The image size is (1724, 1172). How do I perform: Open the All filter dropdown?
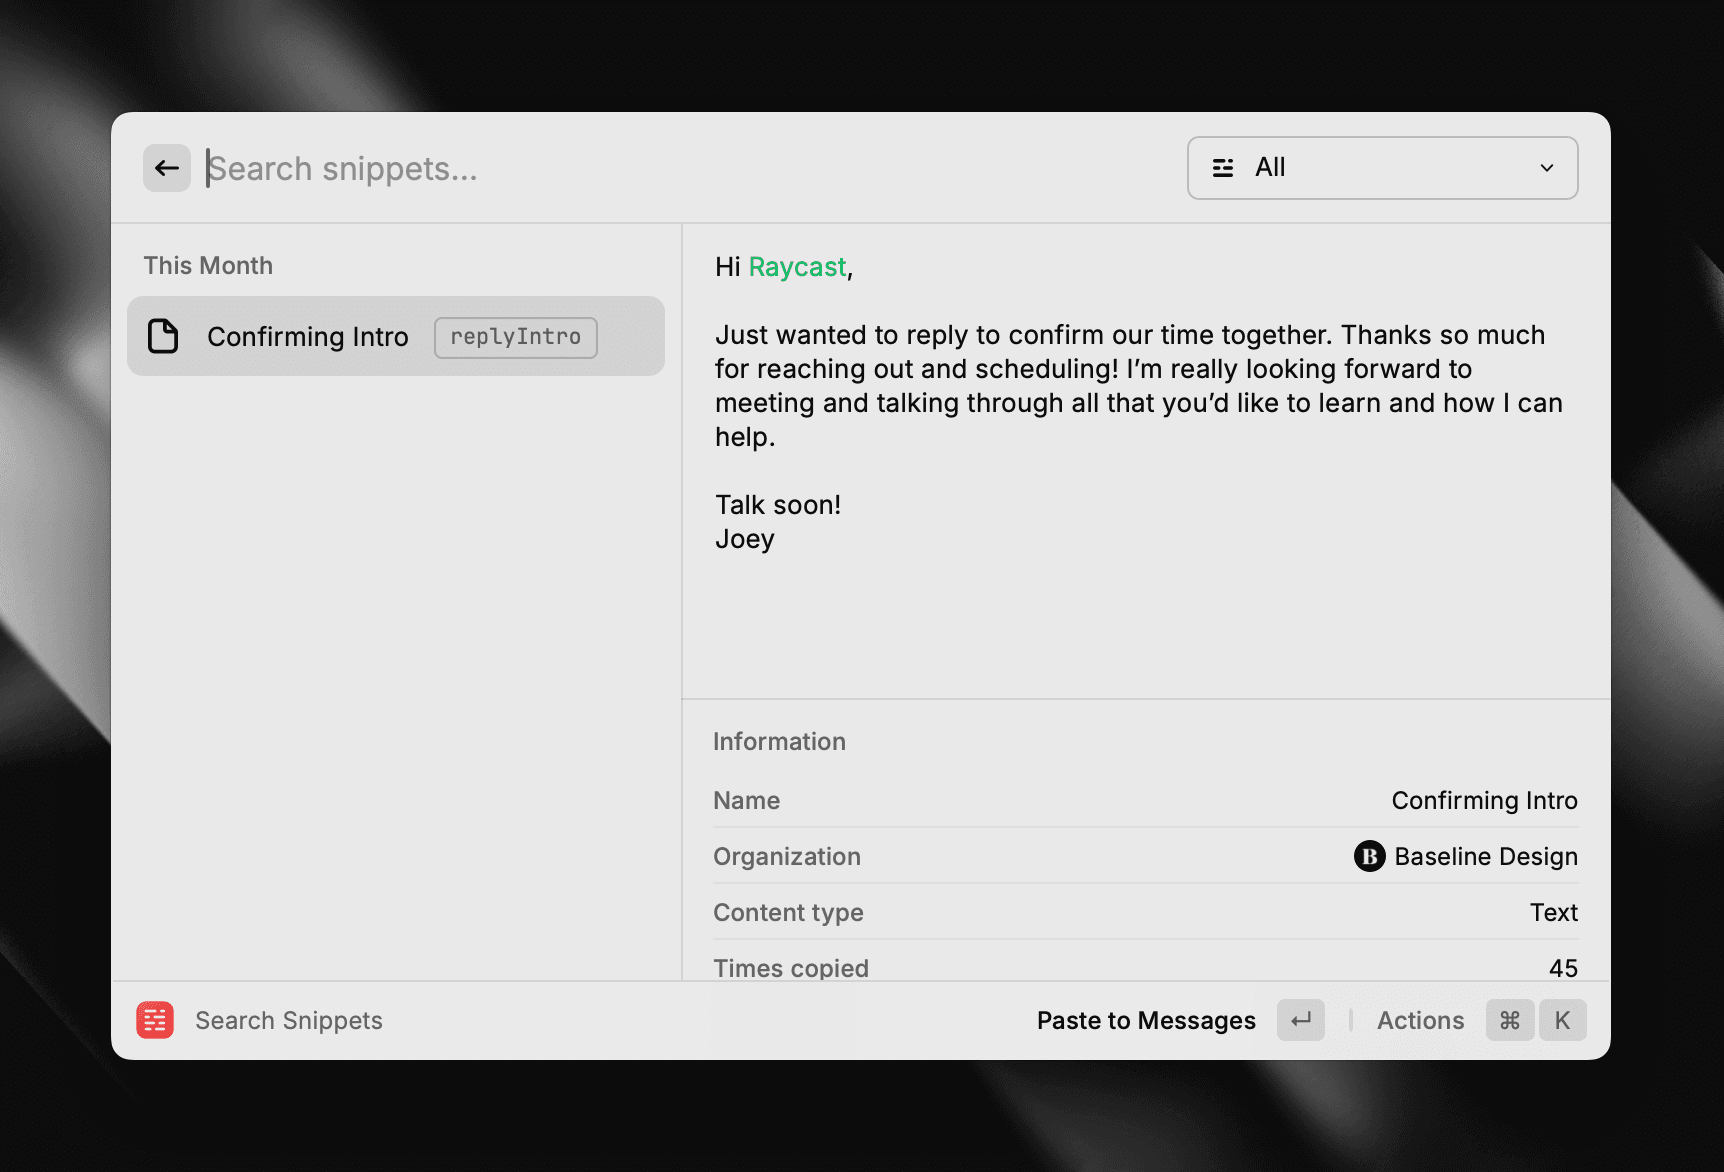pos(1382,168)
